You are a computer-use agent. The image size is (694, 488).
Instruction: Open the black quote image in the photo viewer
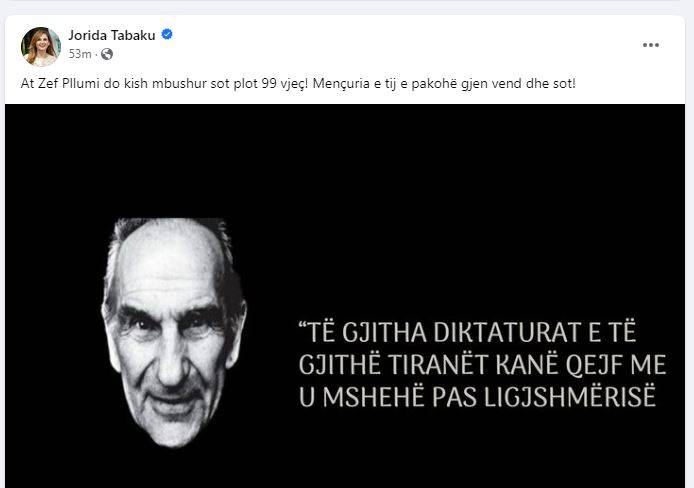point(345,296)
